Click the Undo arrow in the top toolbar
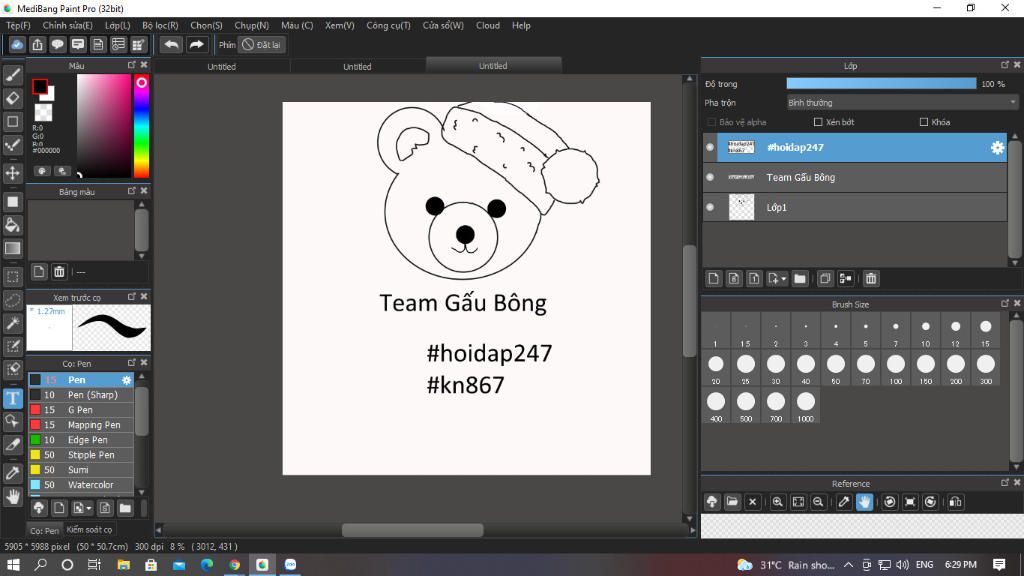 [171, 44]
